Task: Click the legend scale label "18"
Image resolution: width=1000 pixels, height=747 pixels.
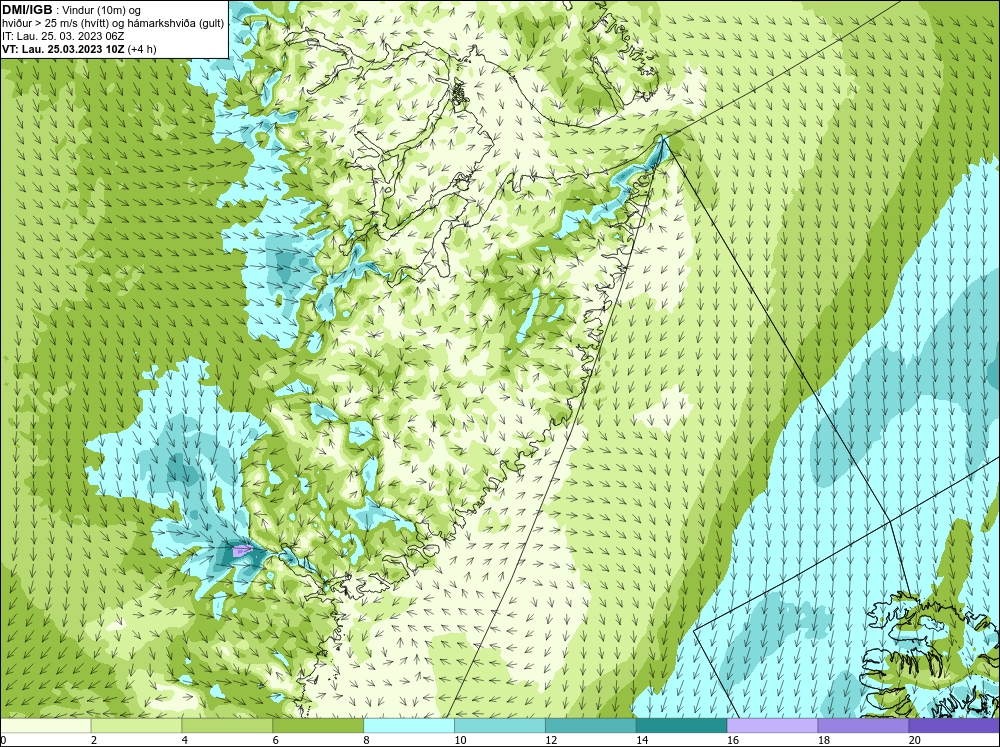Action: point(824,740)
